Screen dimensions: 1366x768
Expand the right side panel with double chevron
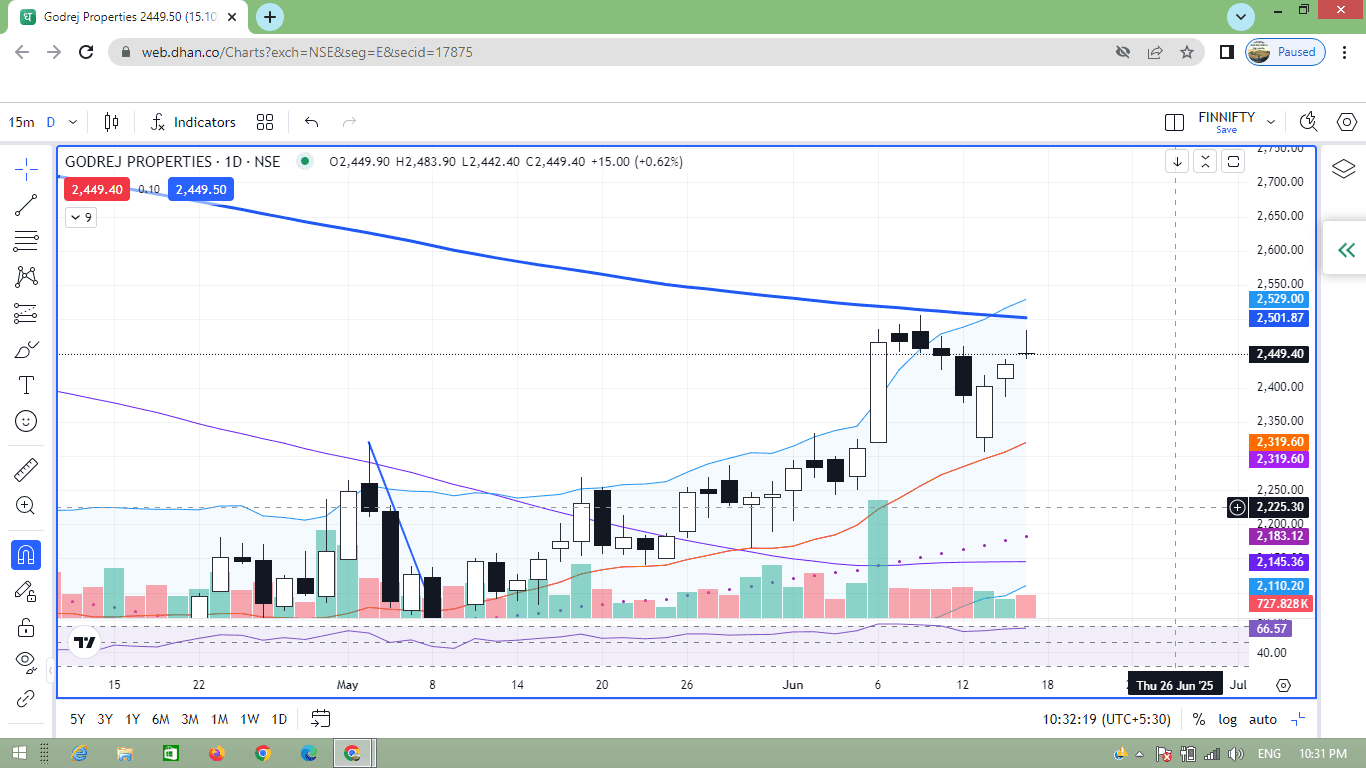tap(1346, 250)
